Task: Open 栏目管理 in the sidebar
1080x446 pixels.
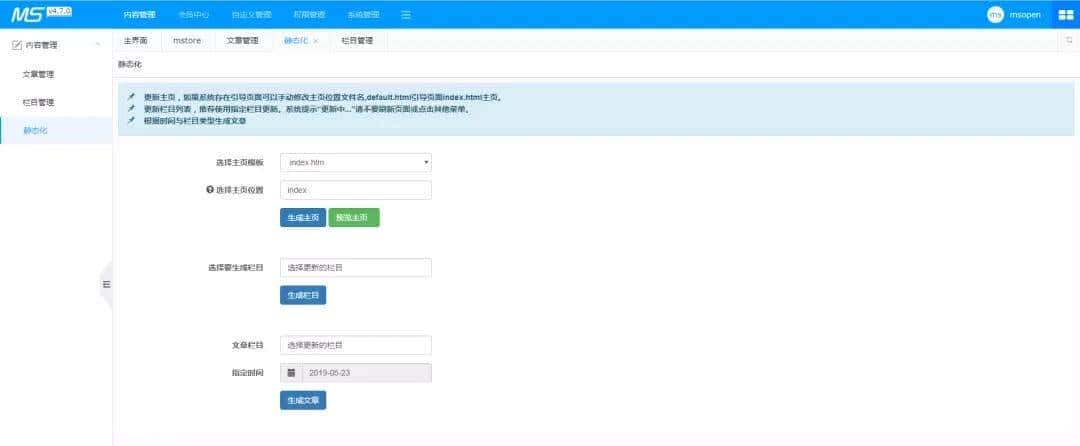Action: (x=38, y=102)
